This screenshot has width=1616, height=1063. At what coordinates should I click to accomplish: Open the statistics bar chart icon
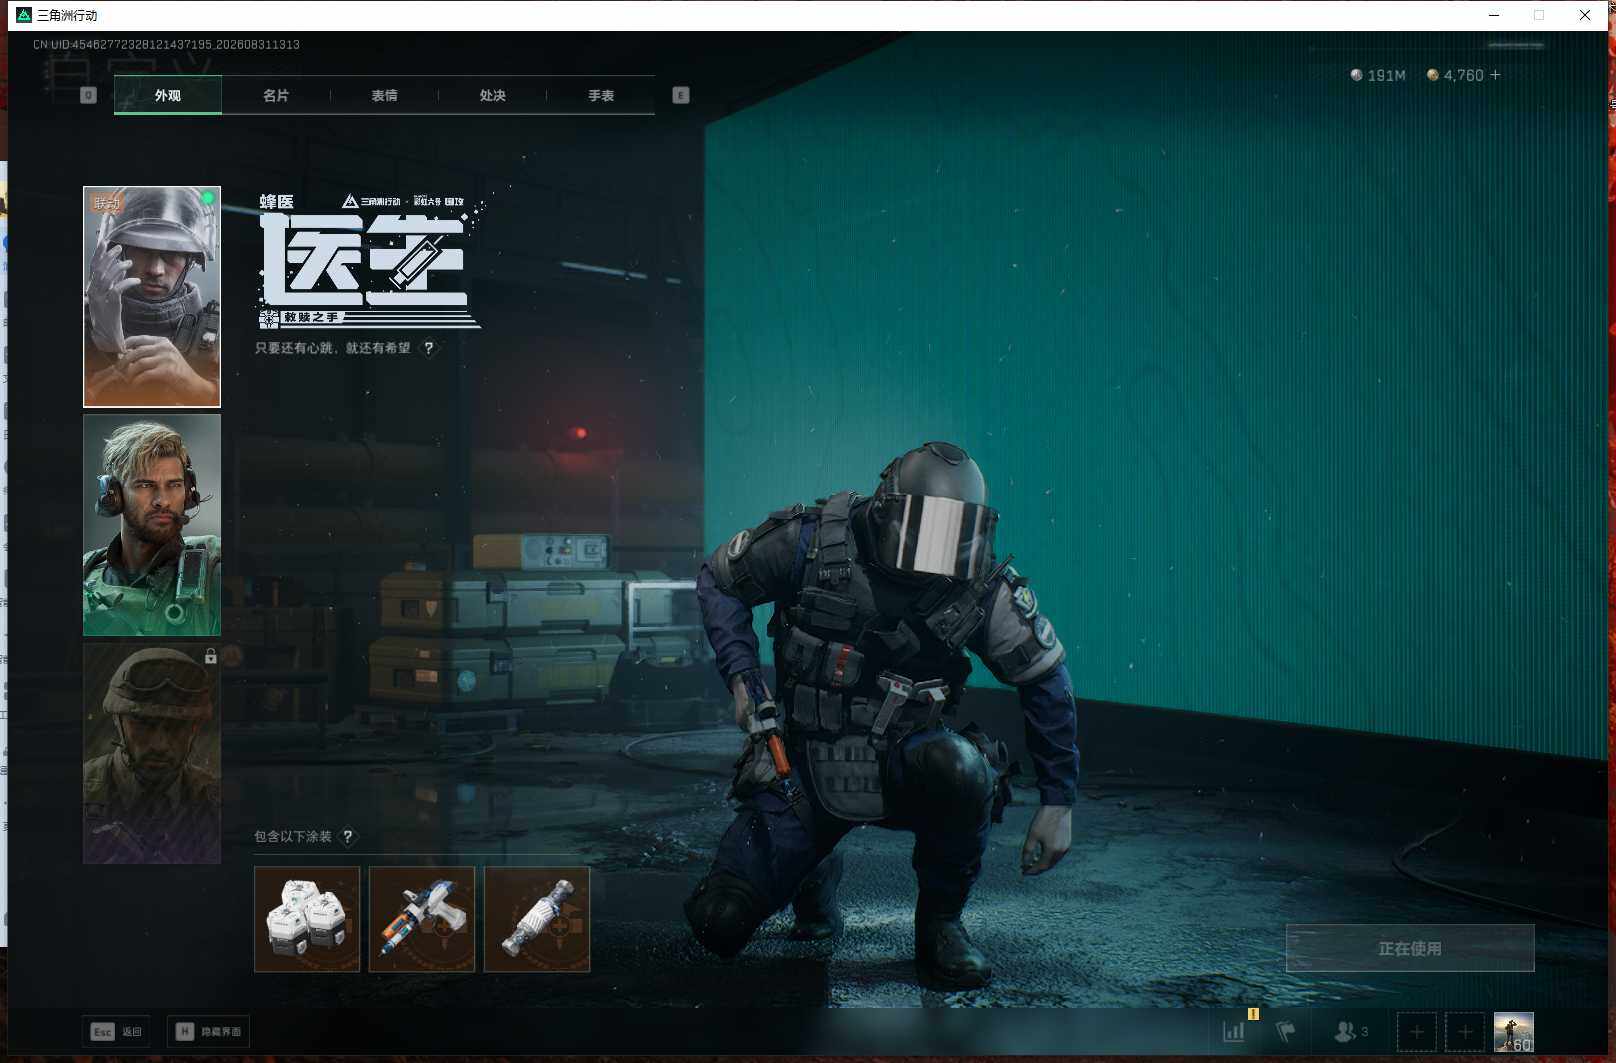click(1234, 1031)
